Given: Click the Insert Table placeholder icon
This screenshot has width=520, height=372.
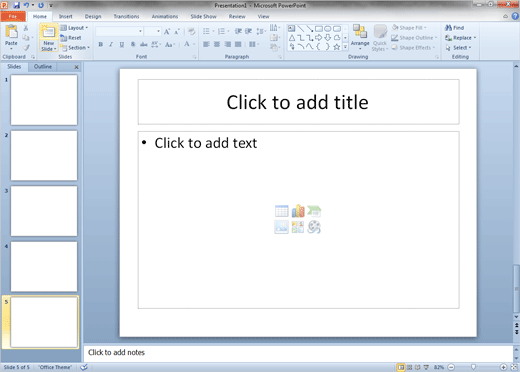Looking at the screenshot, I should coord(282,211).
